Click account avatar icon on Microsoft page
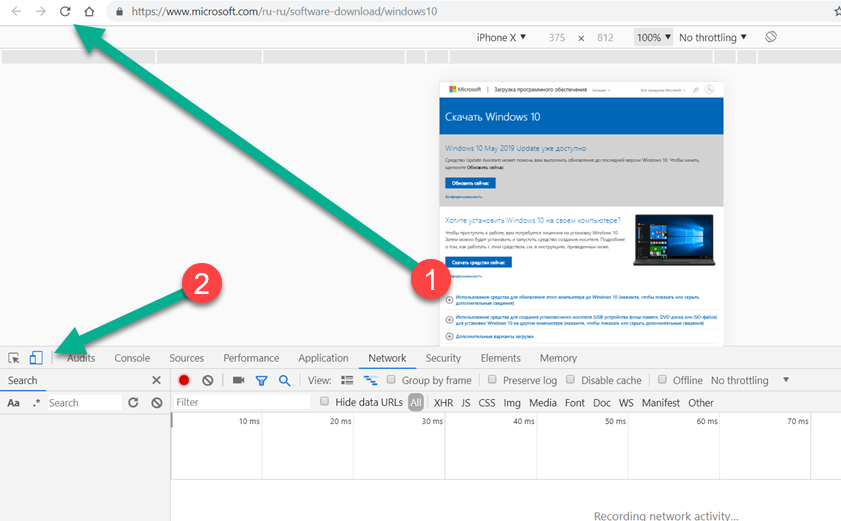This screenshot has height=521, width=841. [709, 90]
